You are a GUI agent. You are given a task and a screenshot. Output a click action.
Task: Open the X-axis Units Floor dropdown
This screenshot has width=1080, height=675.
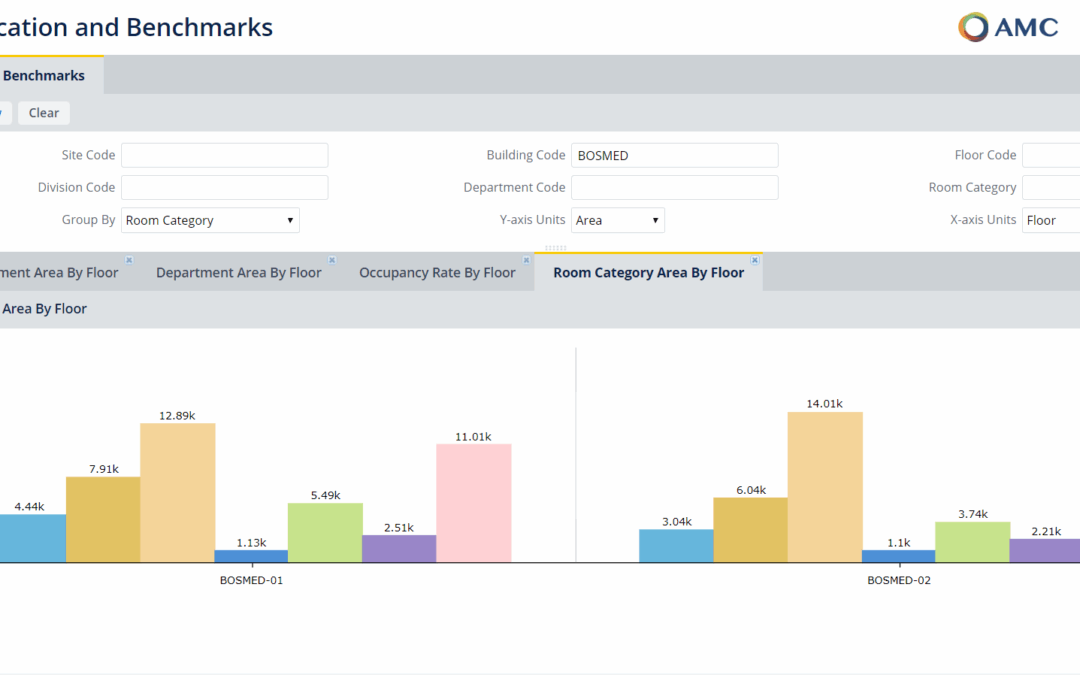(1051, 220)
